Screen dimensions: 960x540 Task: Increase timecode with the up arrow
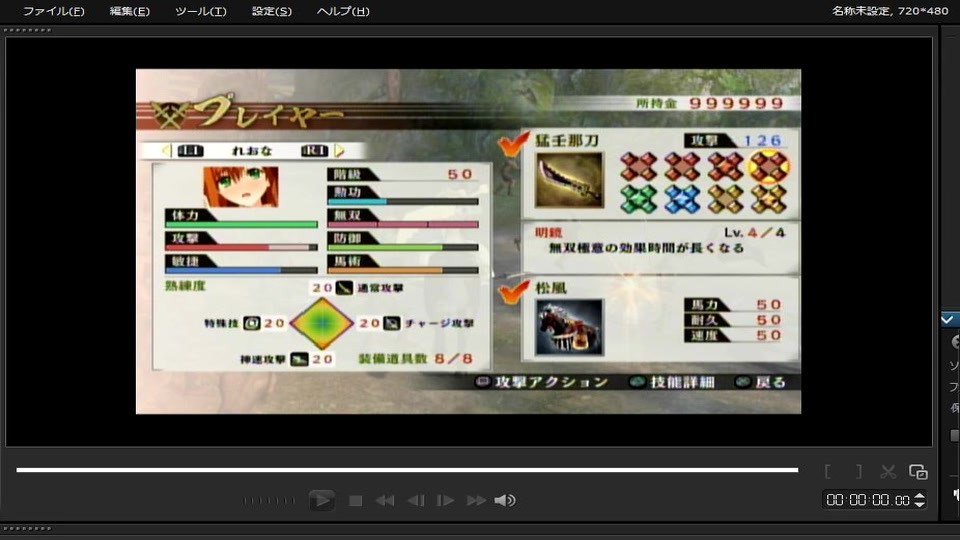[x=920, y=496]
